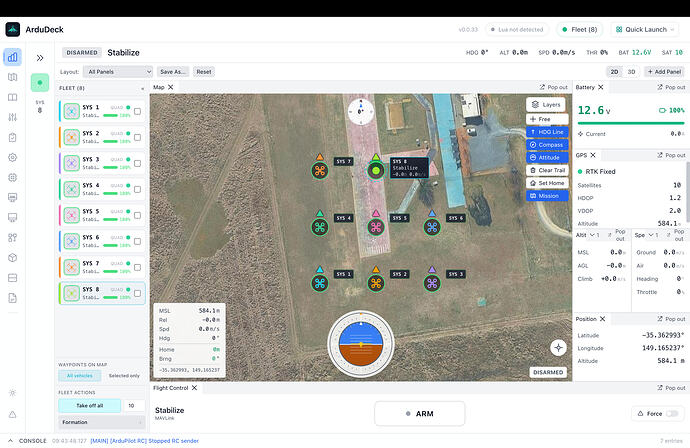Open the clipboard checklist sidebar icon
The width and height of the screenshot is (690, 448).
[12, 137]
